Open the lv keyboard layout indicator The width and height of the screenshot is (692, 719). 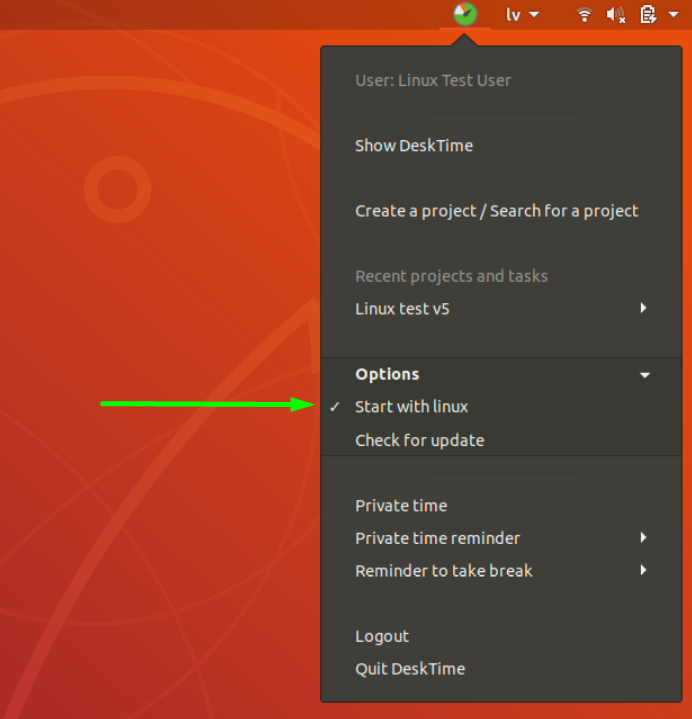coord(522,15)
